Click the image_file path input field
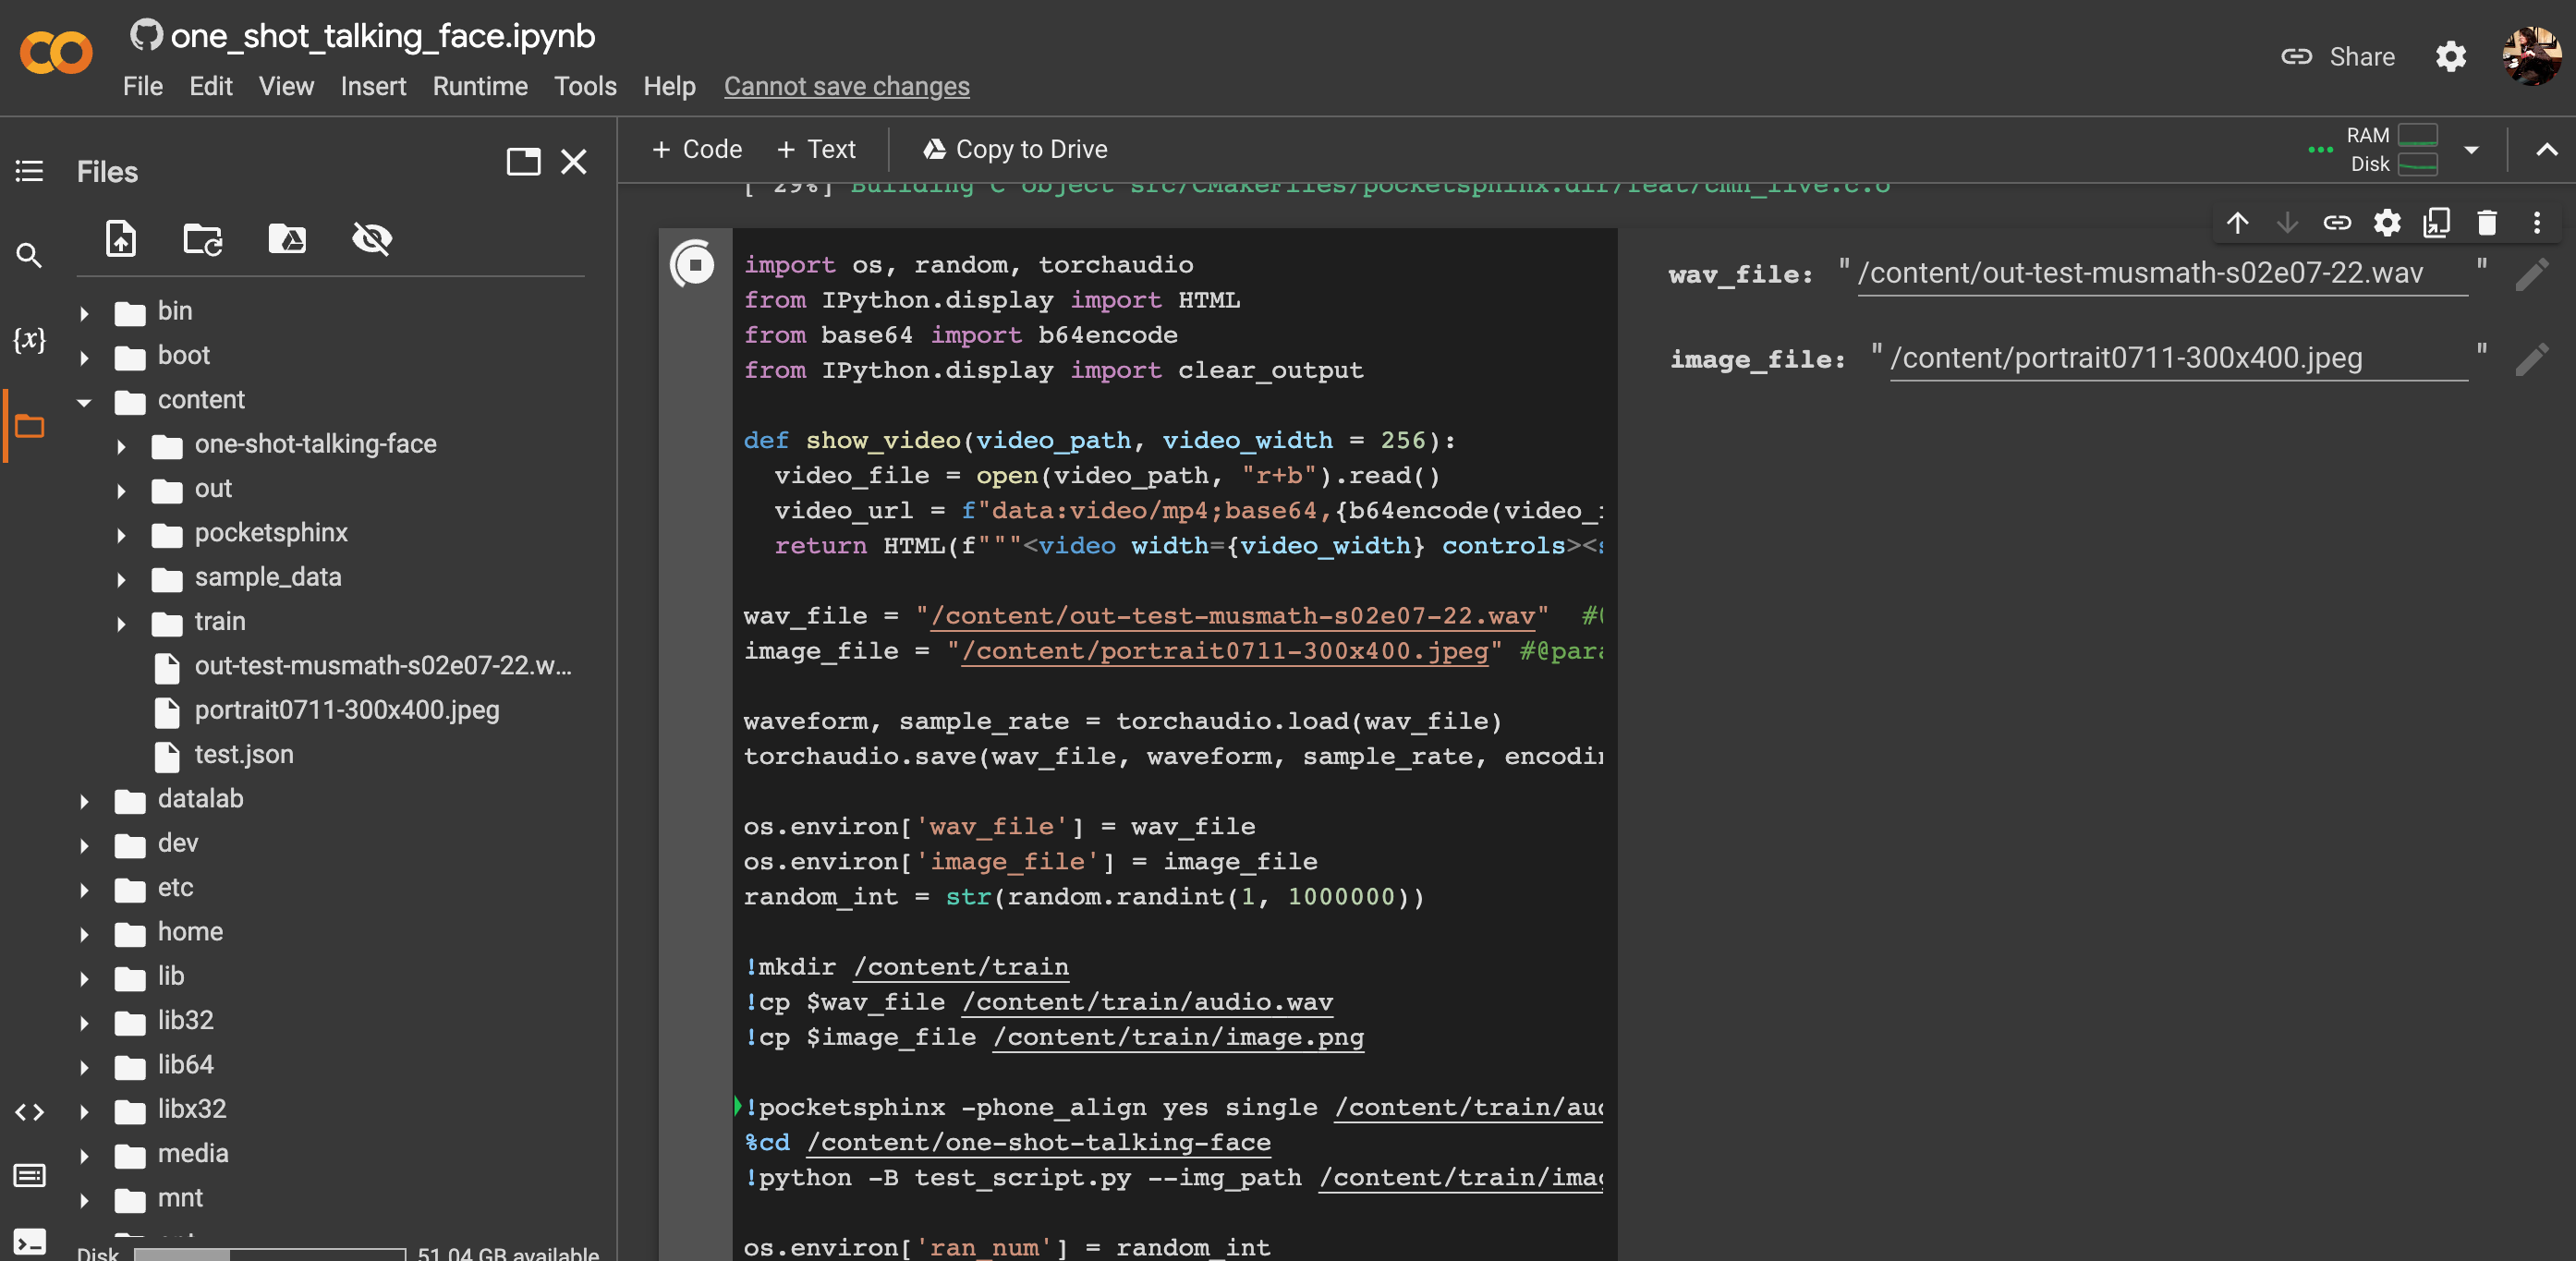 point(2178,358)
